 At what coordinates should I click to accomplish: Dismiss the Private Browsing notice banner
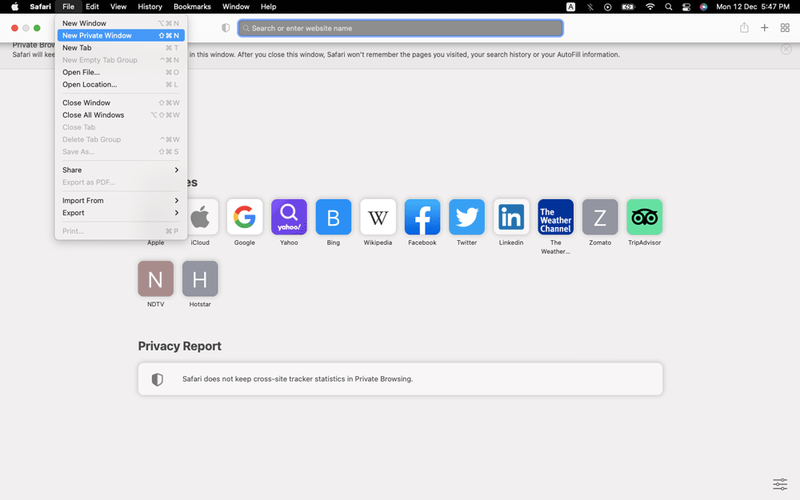[786, 49]
